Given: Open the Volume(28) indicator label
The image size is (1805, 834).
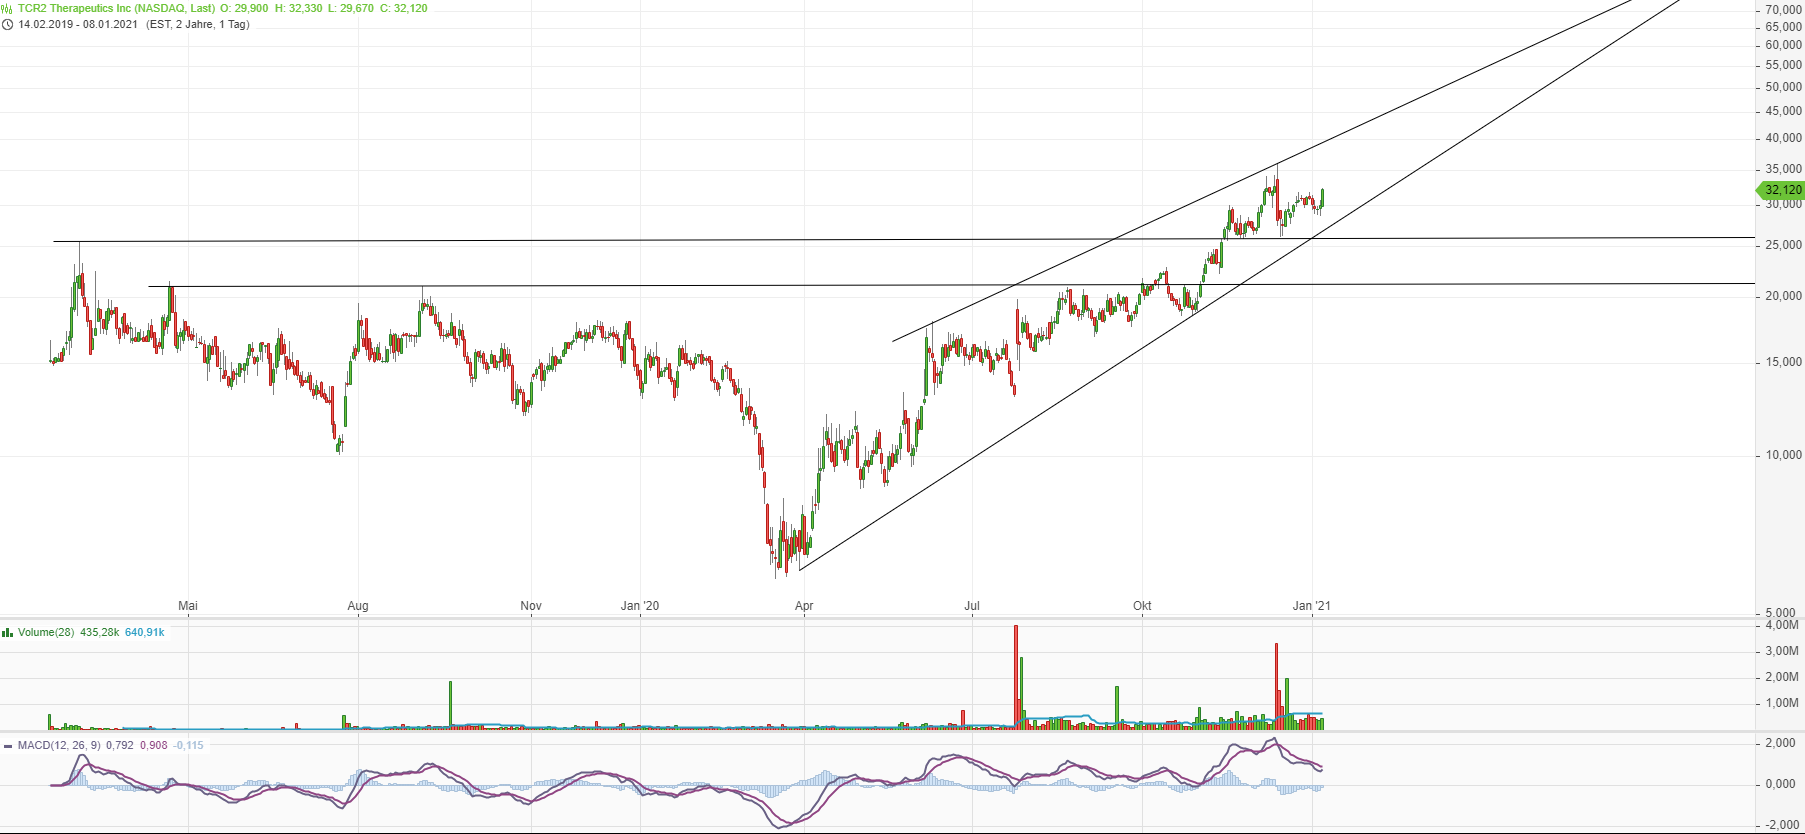Looking at the screenshot, I should [x=46, y=632].
